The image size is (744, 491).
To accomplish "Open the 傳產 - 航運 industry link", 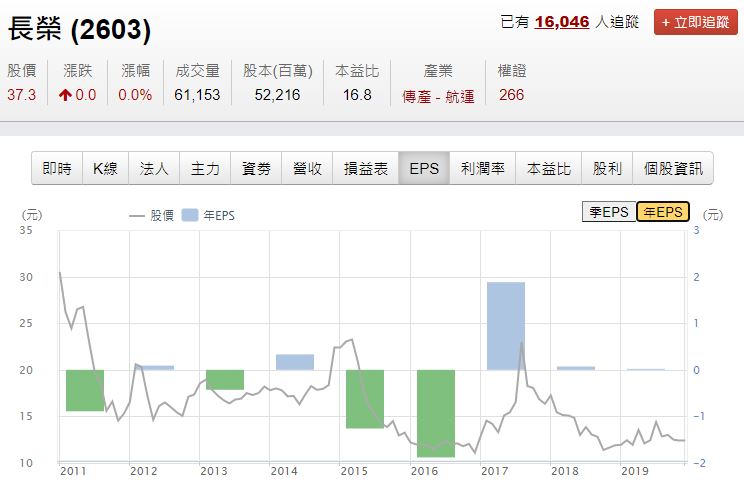I will (438, 96).
